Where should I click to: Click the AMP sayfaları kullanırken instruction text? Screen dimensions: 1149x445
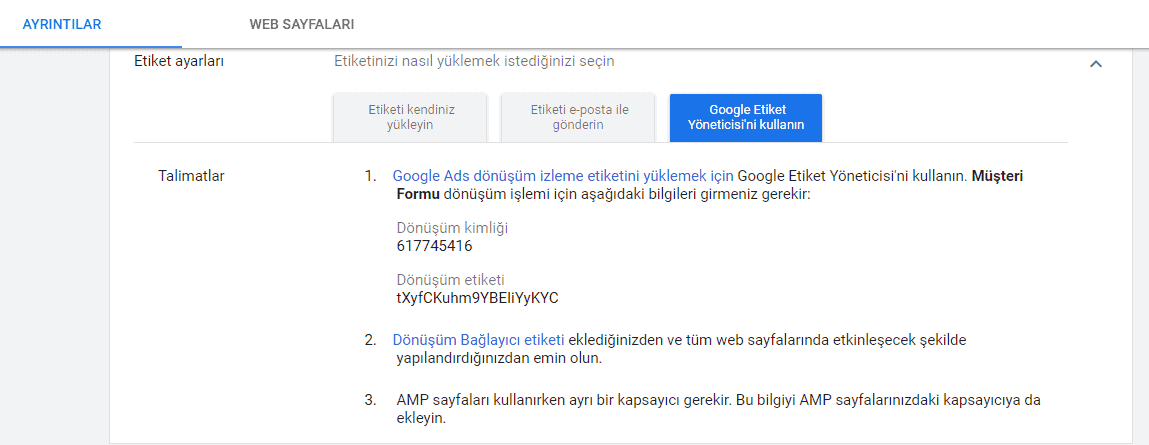point(719,411)
